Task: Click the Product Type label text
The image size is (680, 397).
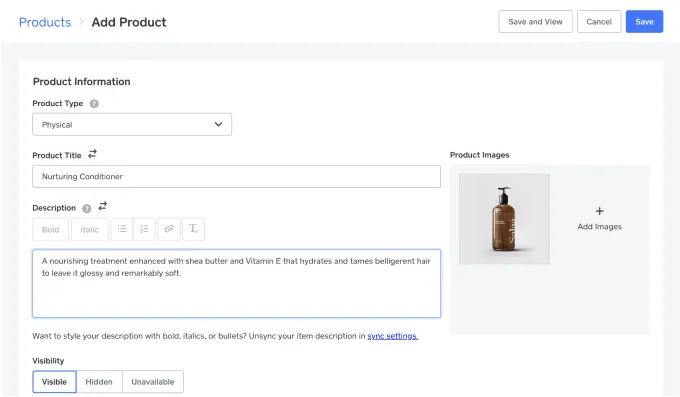Action: coord(58,104)
